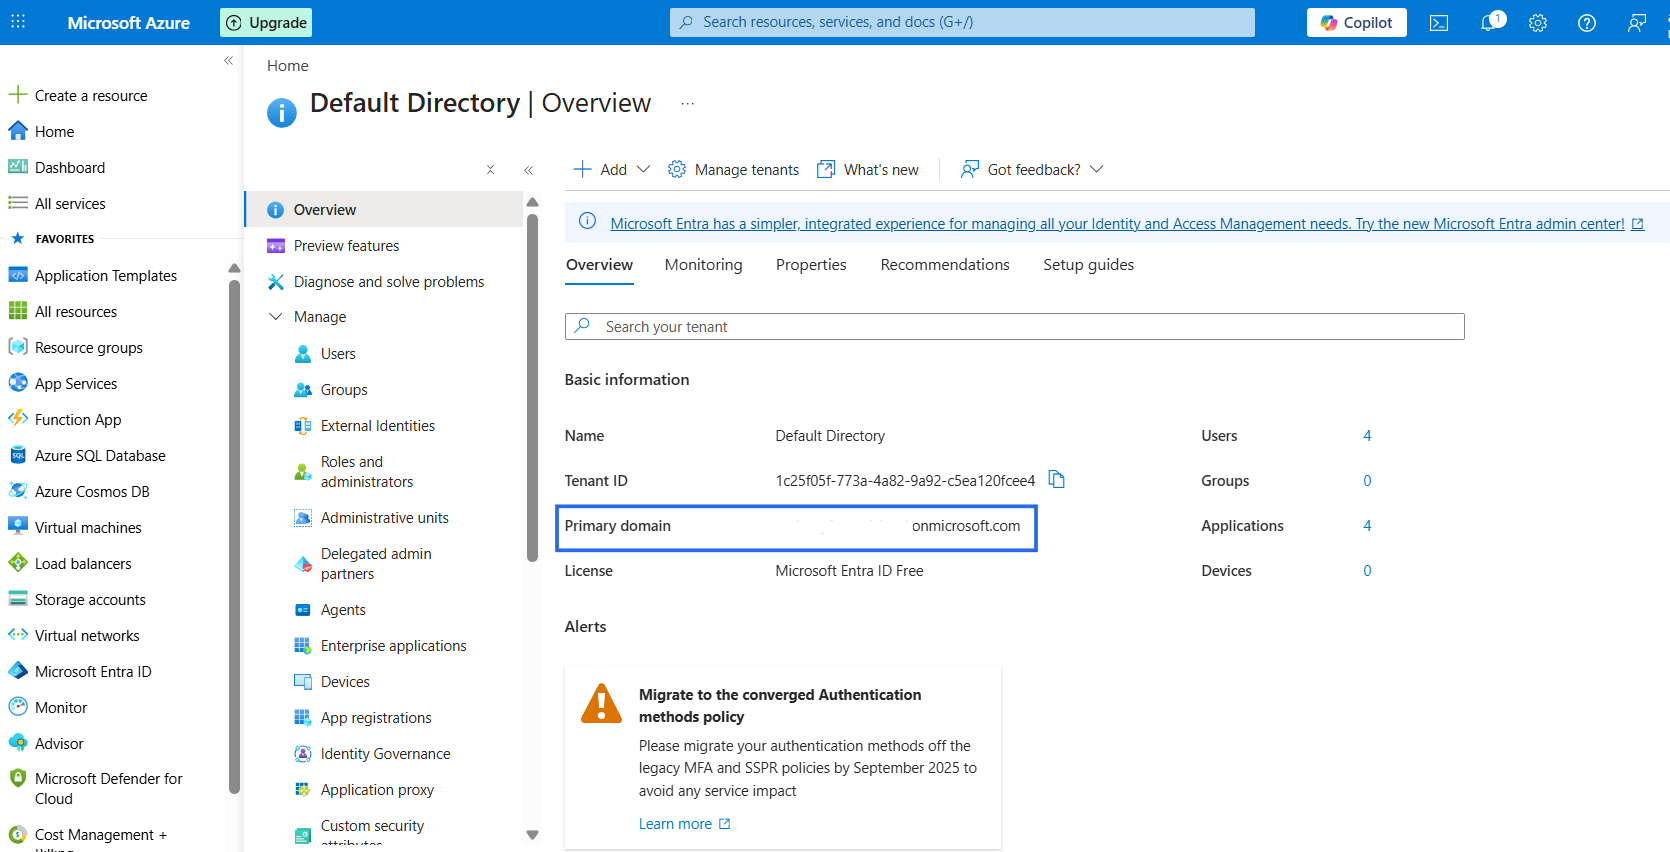Click the top bar feedback icon

click(1637, 23)
